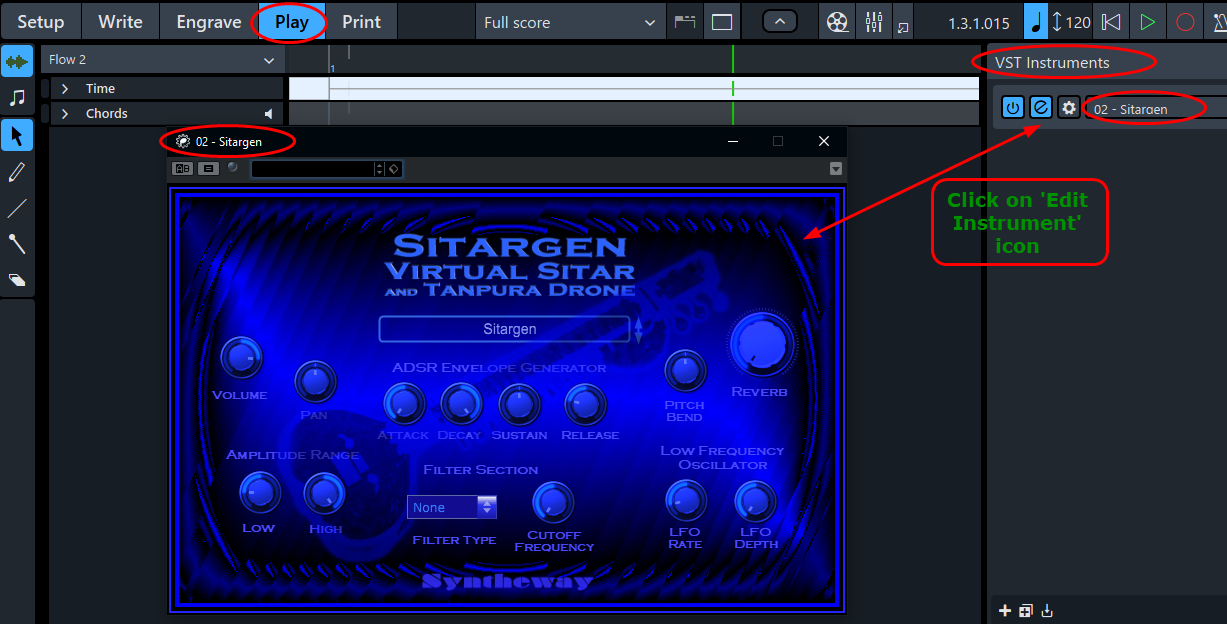
Task: Click the preset stepper arrows in plugin toolbar
Action: pos(379,169)
